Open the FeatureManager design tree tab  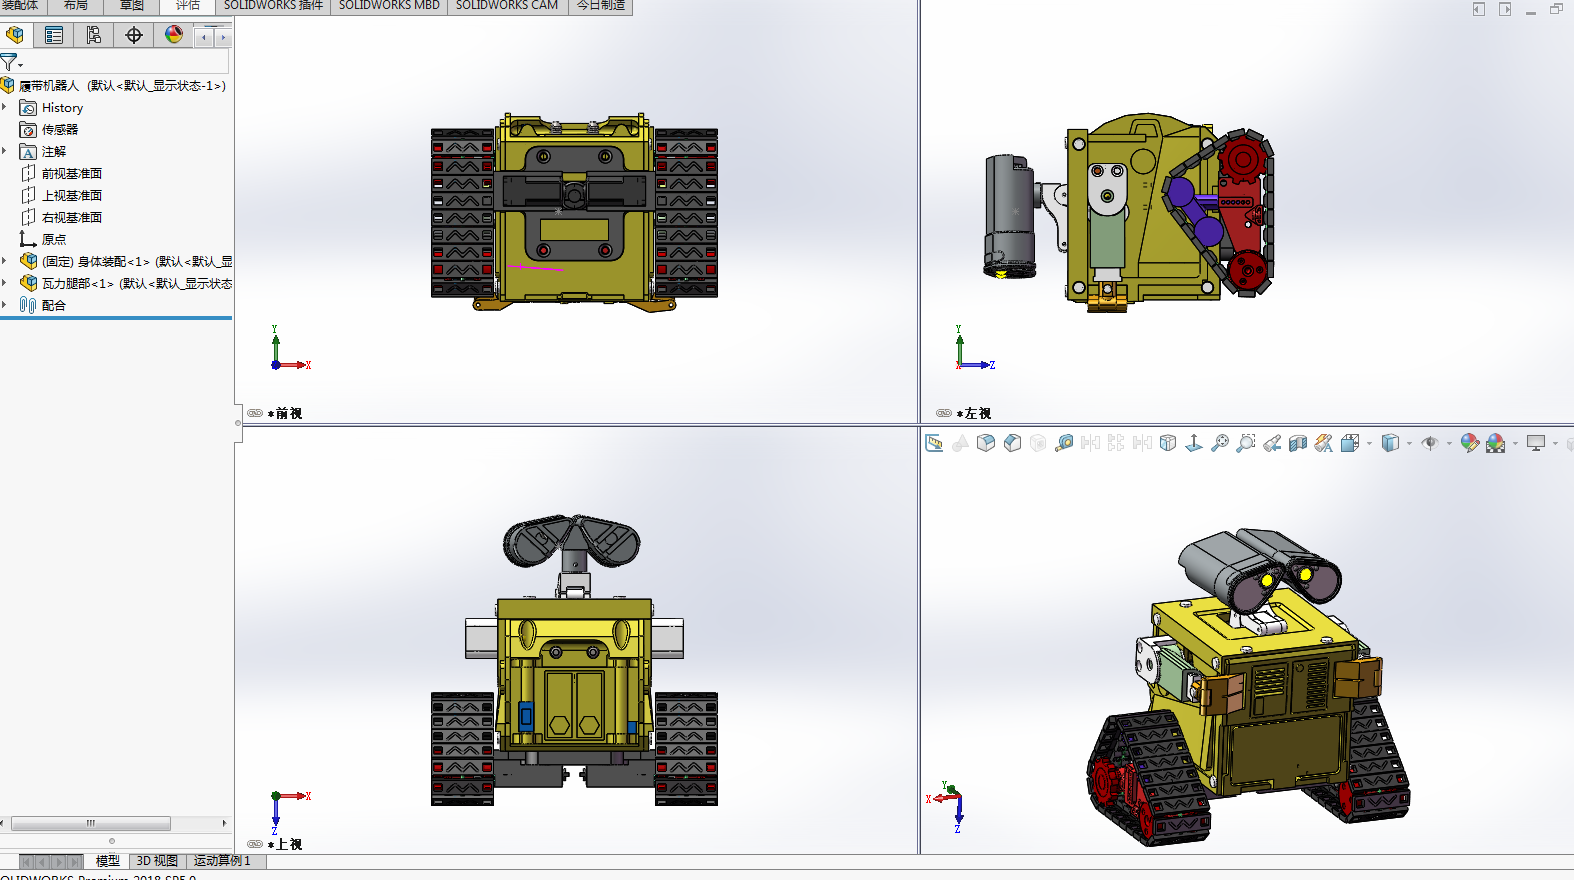coord(15,35)
